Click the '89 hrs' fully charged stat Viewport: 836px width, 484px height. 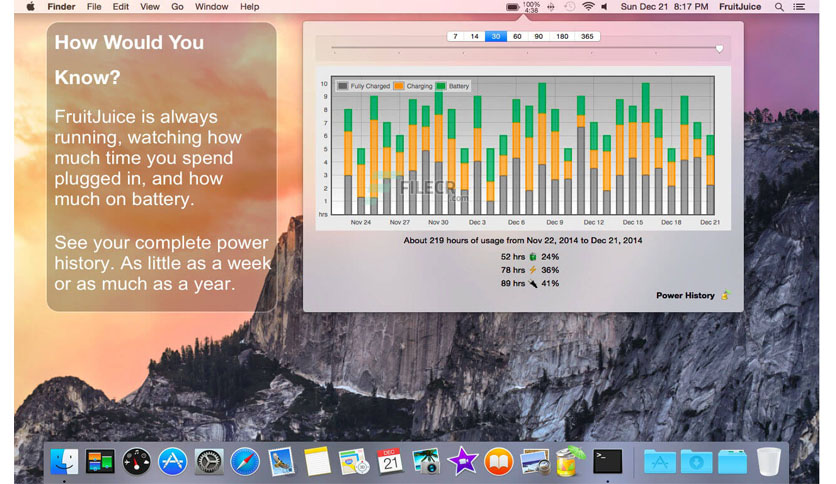point(512,284)
